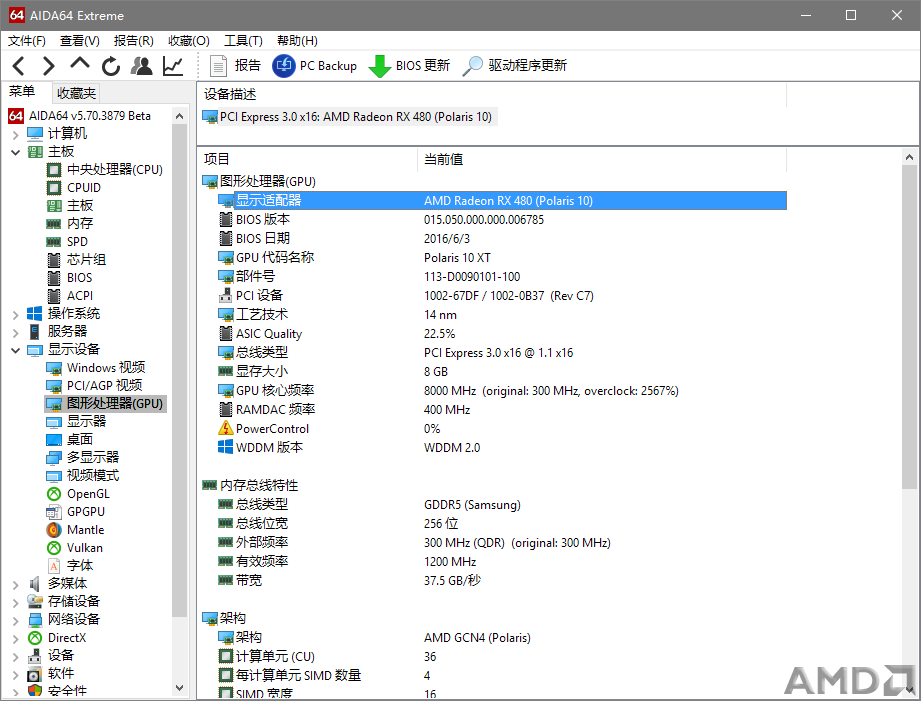Go up one level in toolbar

[x=80, y=64]
